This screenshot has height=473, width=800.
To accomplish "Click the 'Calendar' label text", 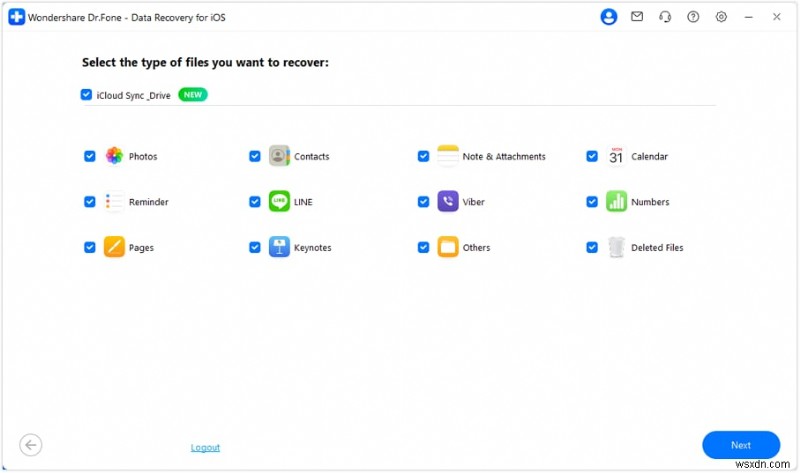I will pyautogui.click(x=649, y=156).
